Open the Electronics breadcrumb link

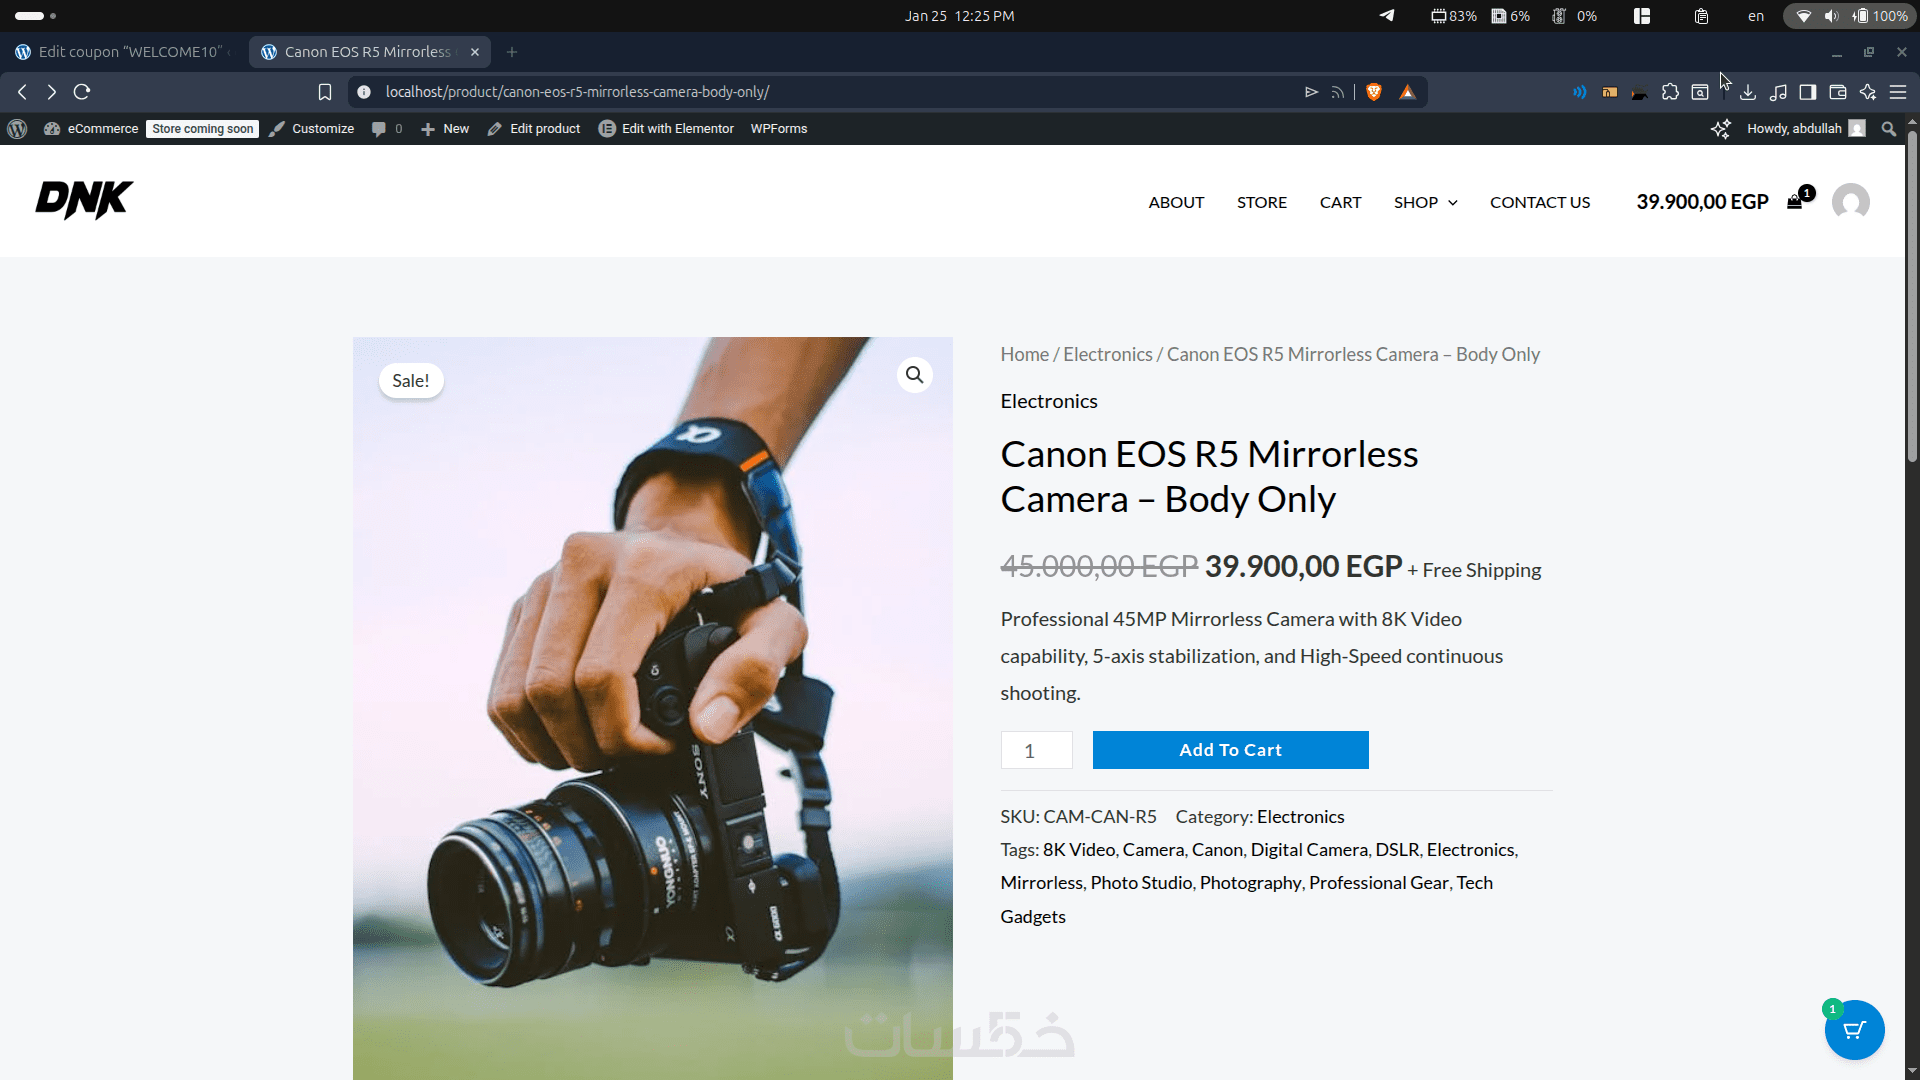[x=1107, y=354]
